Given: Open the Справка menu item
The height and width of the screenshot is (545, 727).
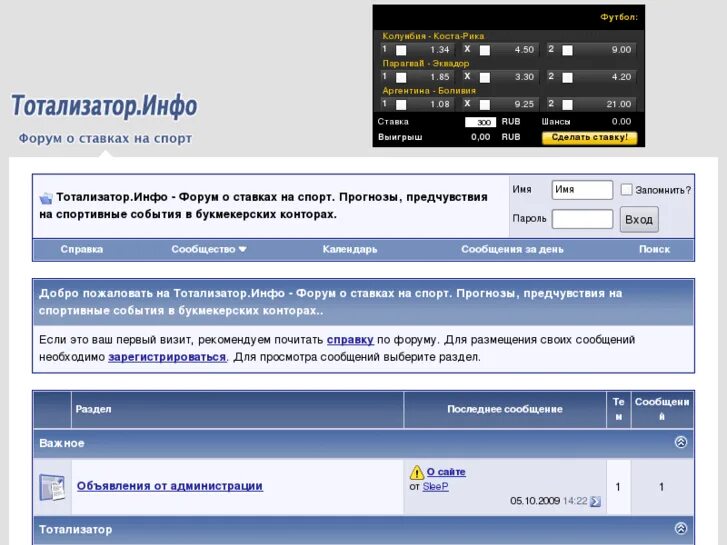Looking at the screenshot, I should (x=82, y=250).
